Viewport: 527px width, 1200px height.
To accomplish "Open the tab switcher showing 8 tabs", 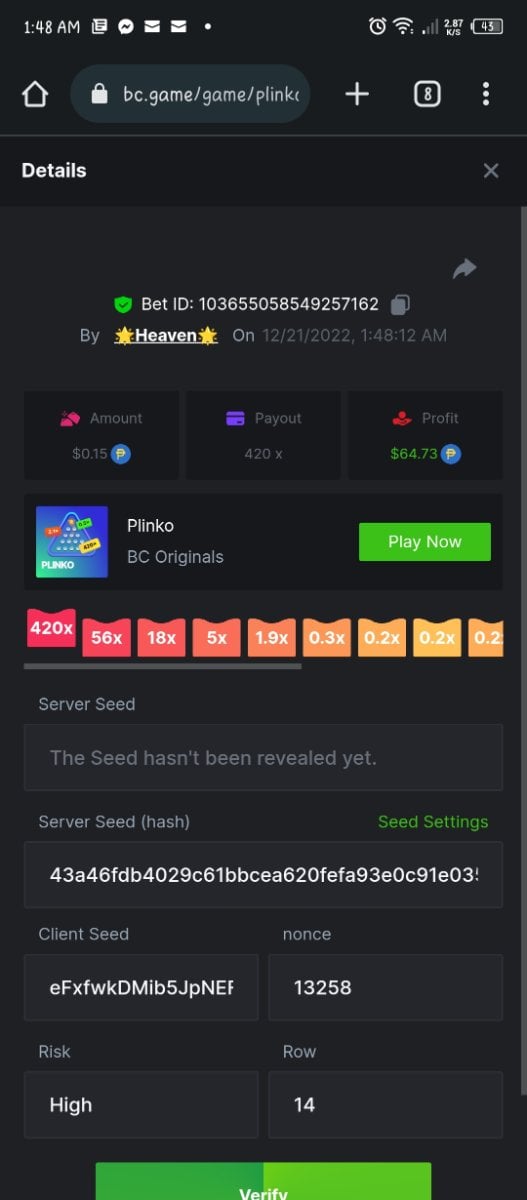I will point(427,94).
